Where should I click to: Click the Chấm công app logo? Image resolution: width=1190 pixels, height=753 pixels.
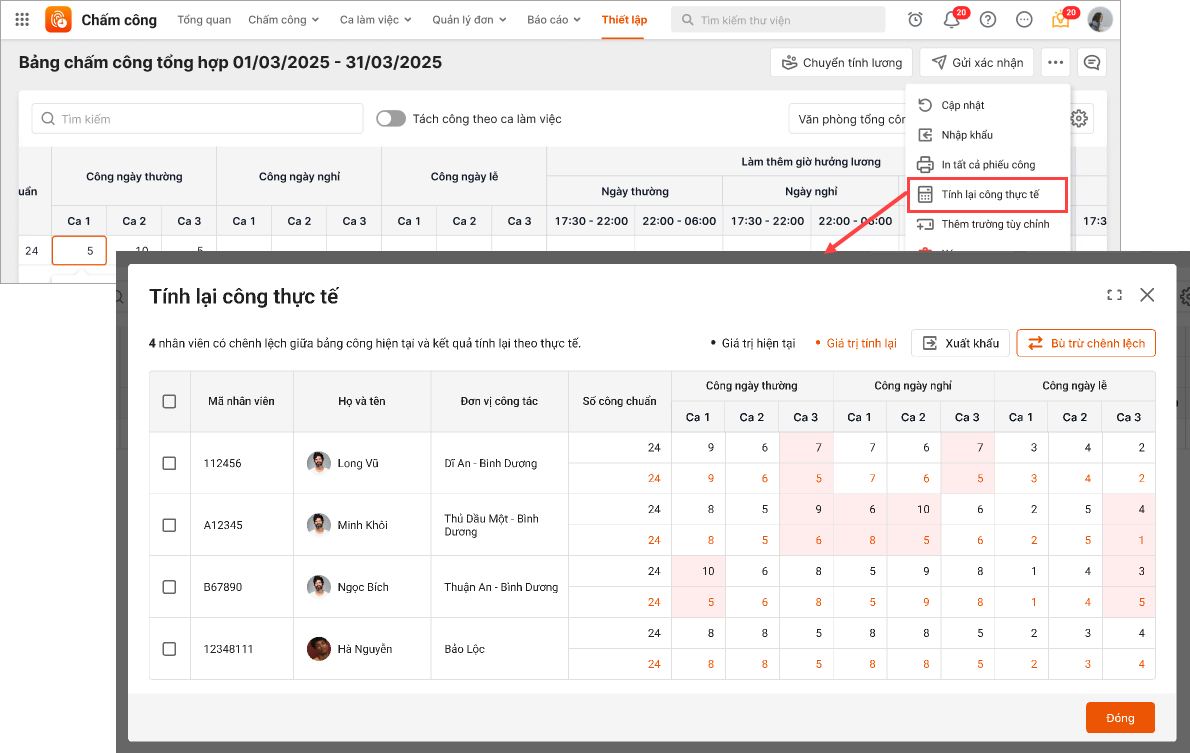(x=58, y=20)
